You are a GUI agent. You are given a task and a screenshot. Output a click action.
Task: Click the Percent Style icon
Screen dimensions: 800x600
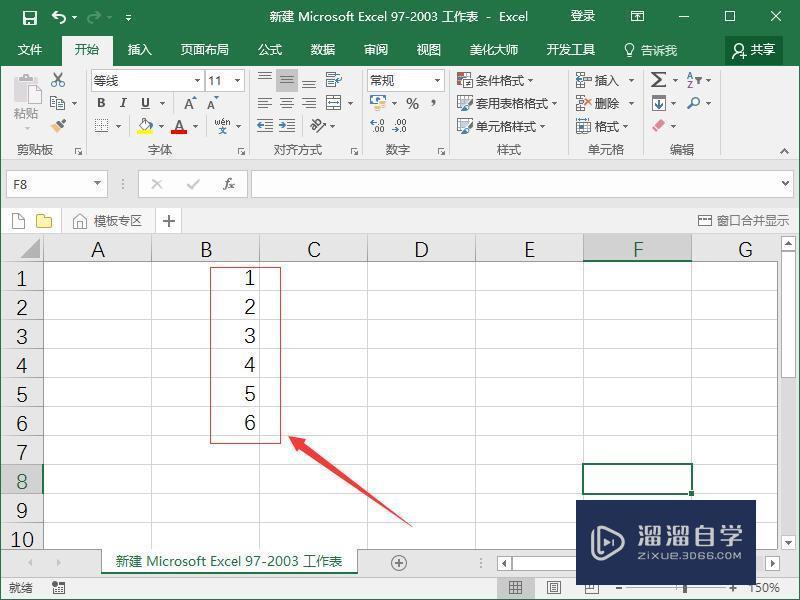coord(412,102)
